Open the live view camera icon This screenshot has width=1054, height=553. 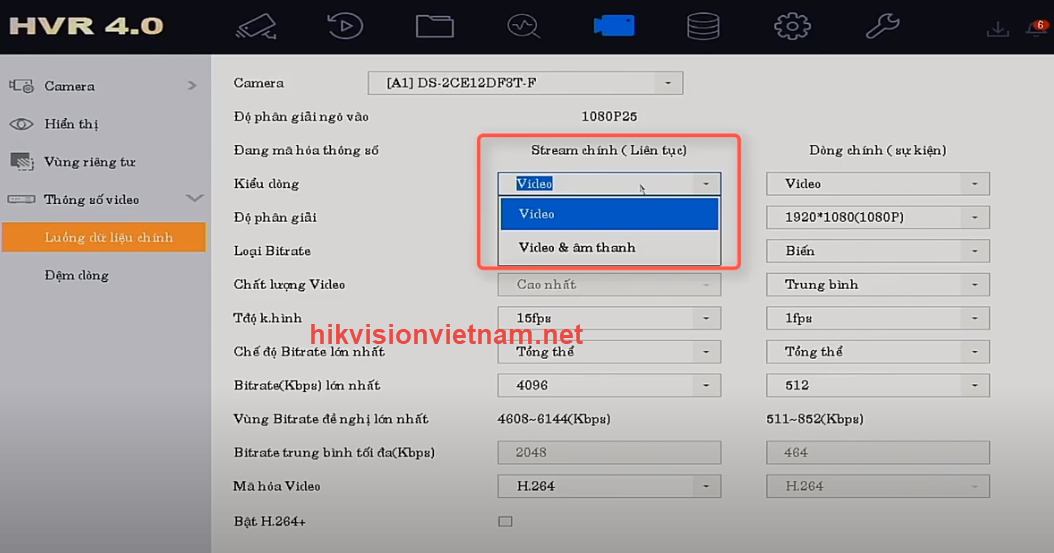tap(257, 25)
